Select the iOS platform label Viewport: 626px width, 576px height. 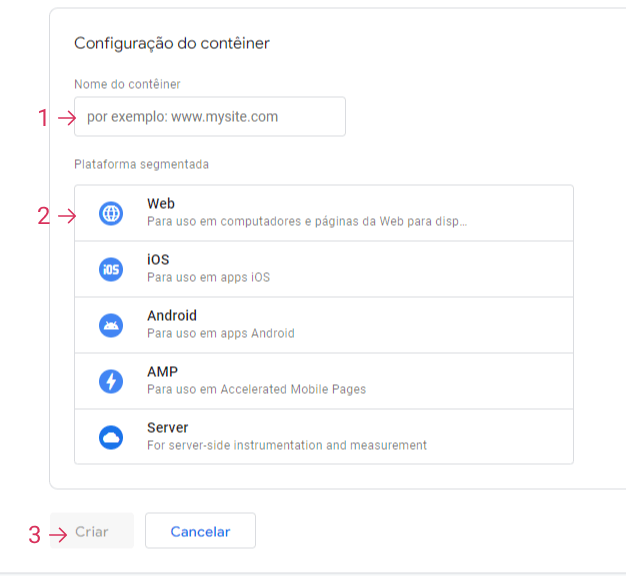pyautogui.click(x=158, y=260)
